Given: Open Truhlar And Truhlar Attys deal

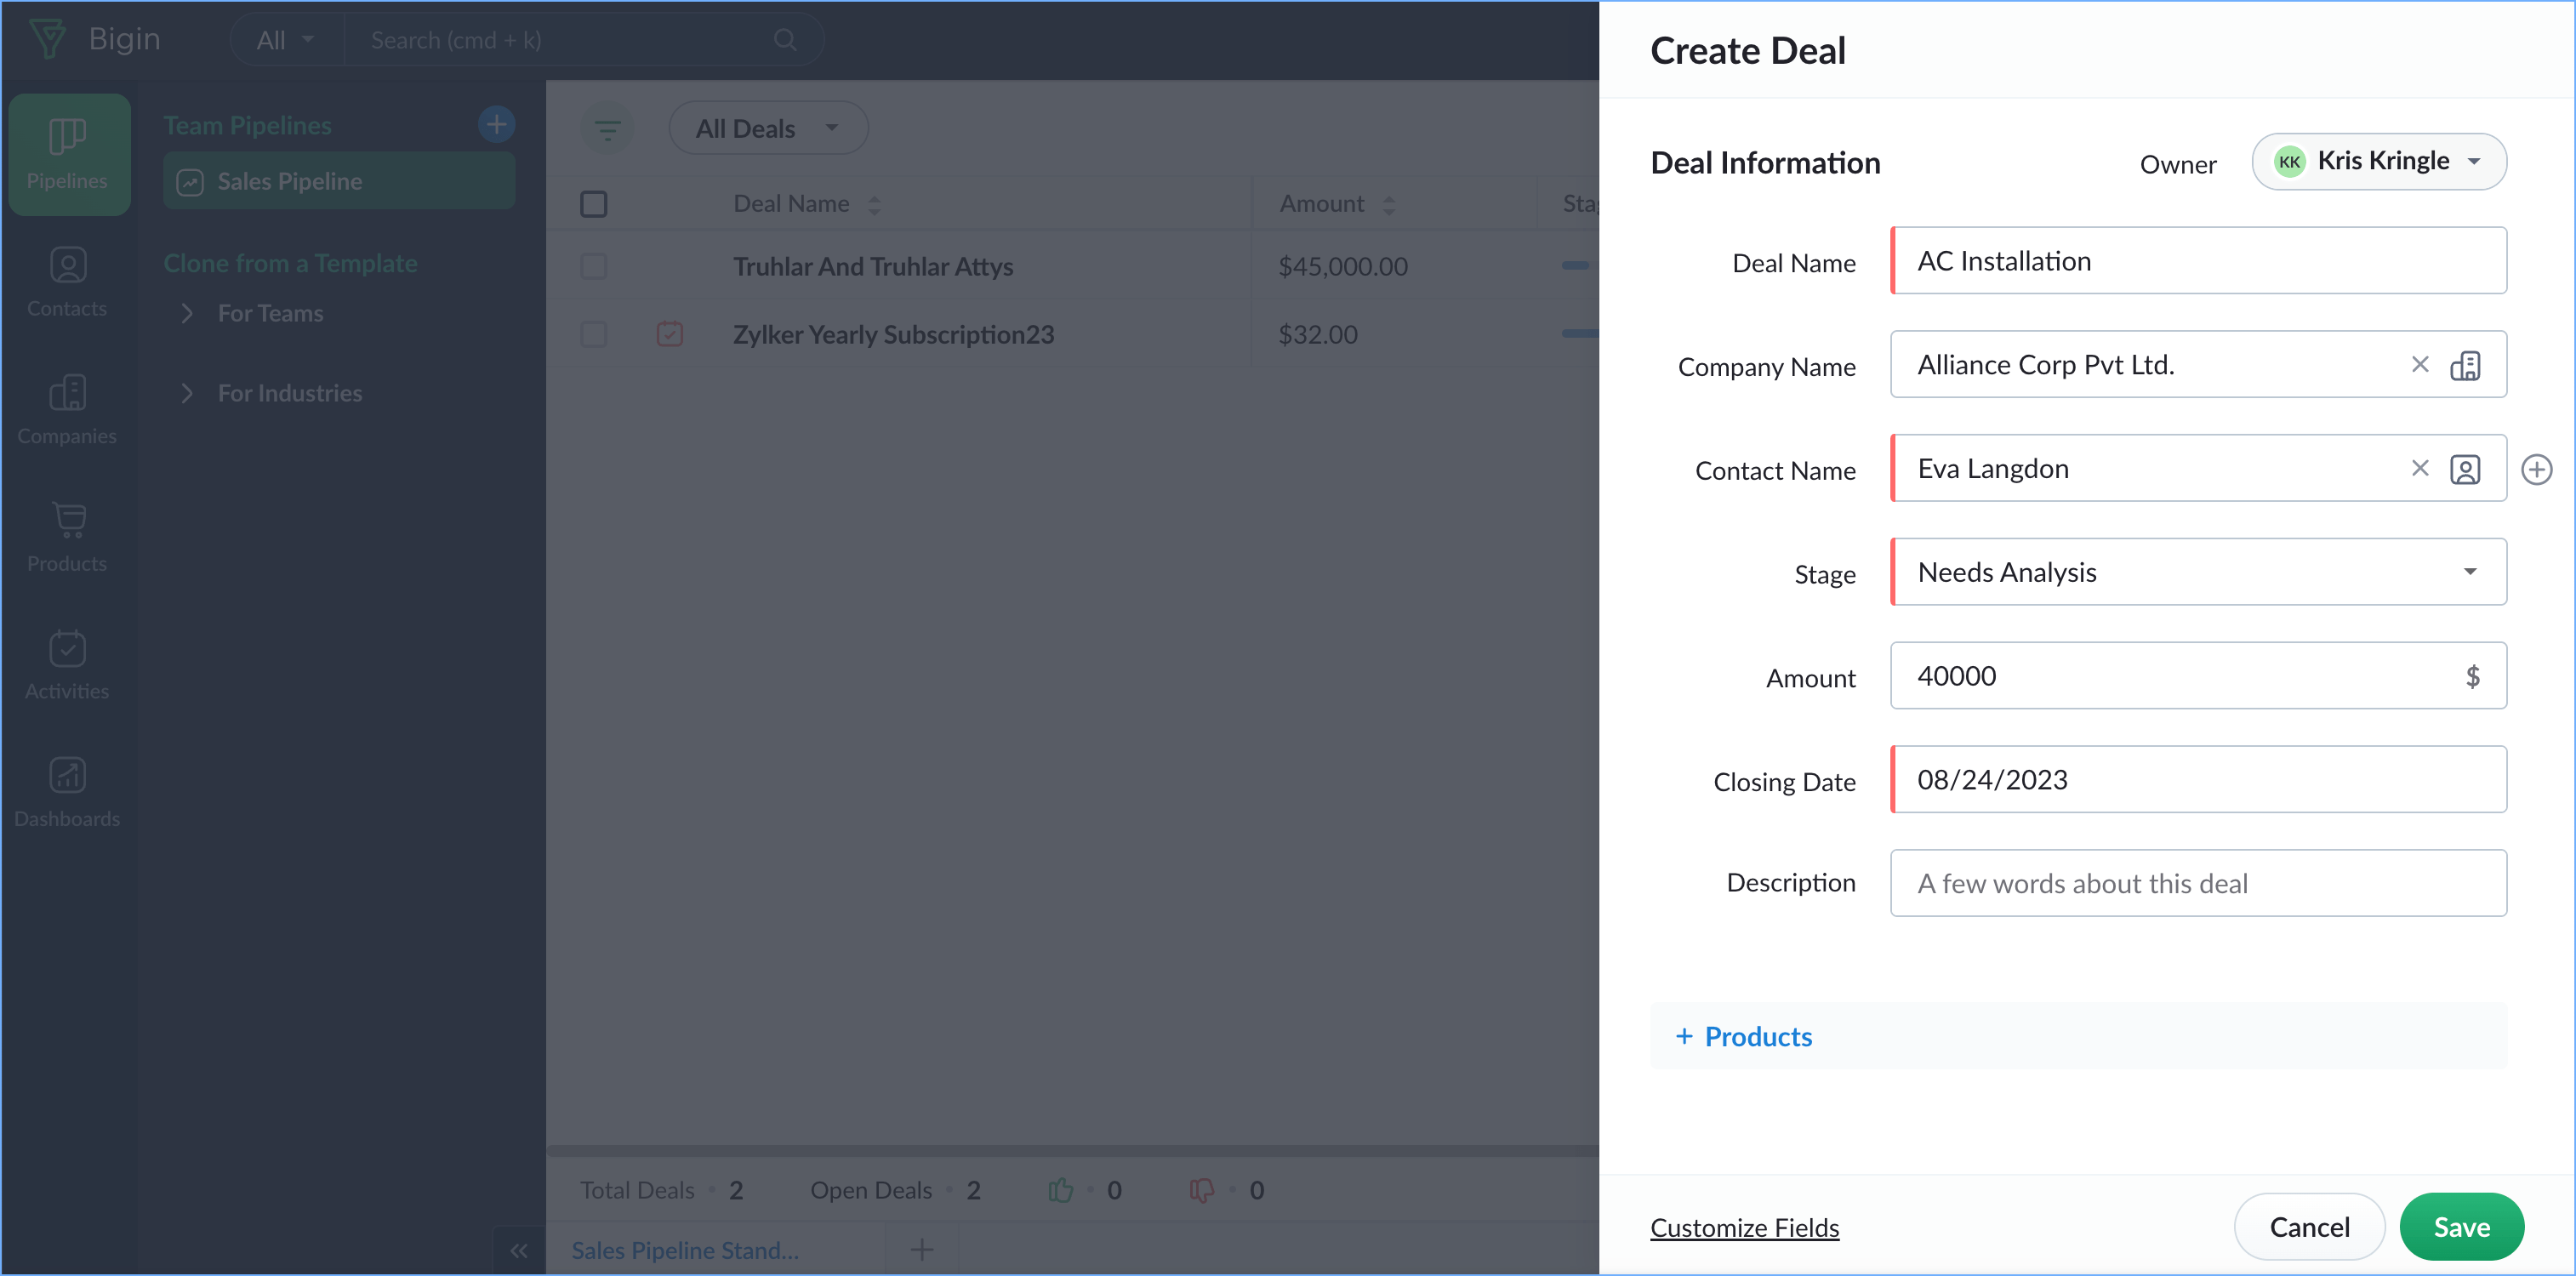Looking at the screenshot, I should click(x=873, y=266).
